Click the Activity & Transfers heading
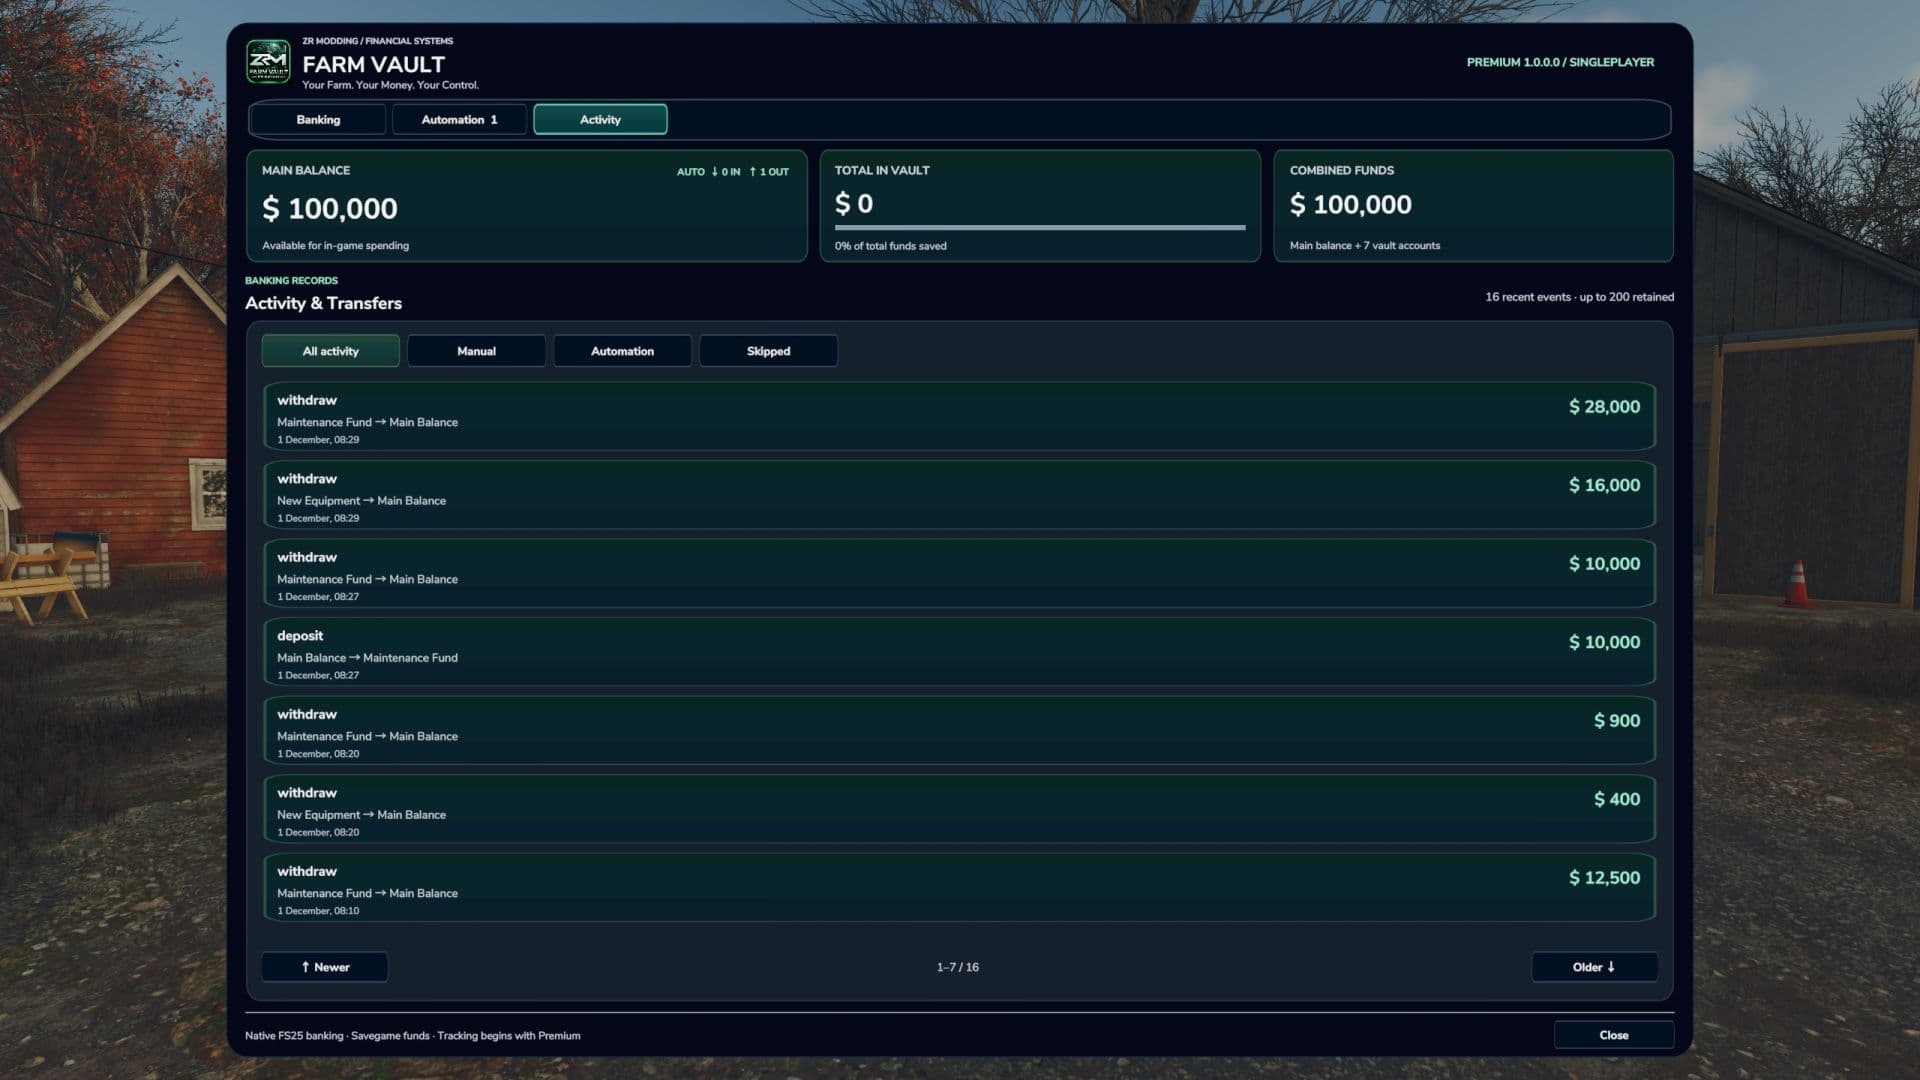 (323, 303)
